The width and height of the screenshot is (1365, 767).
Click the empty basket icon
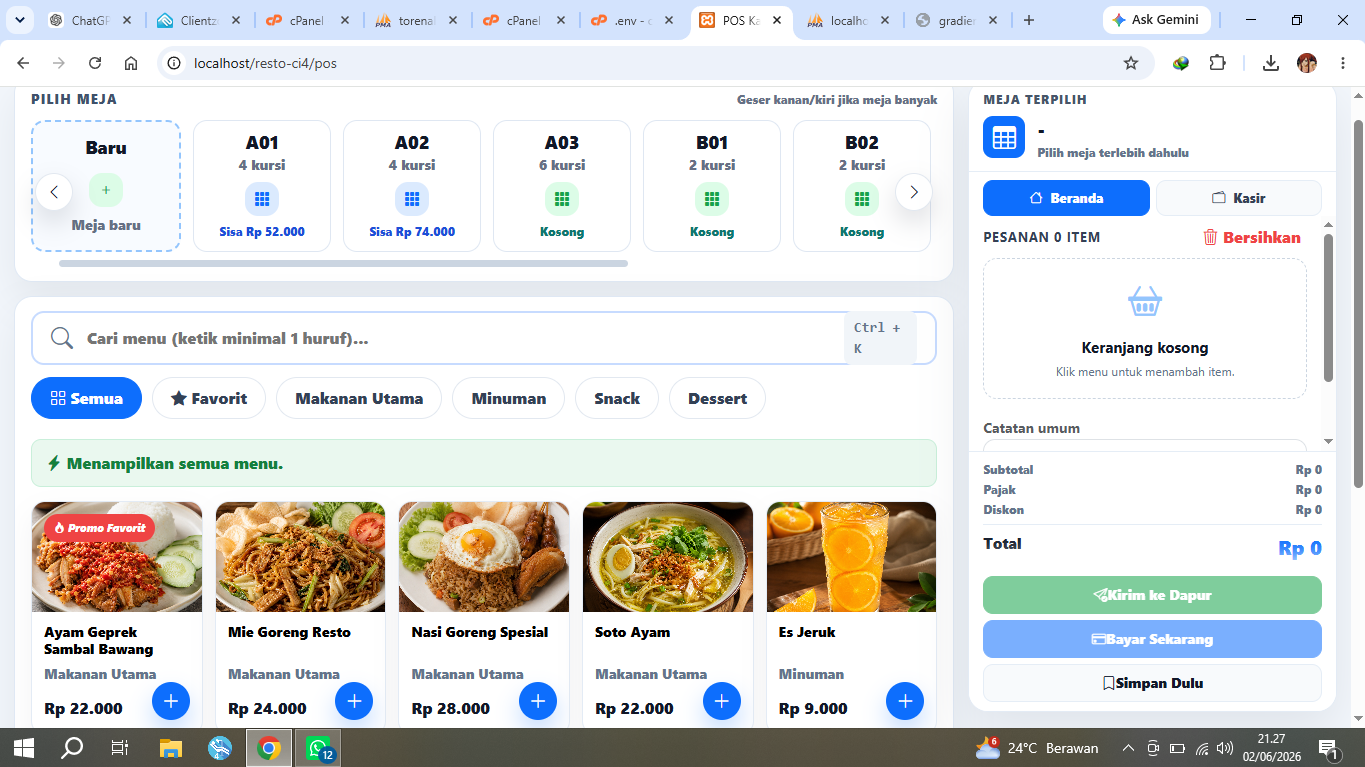point(1145,301)
